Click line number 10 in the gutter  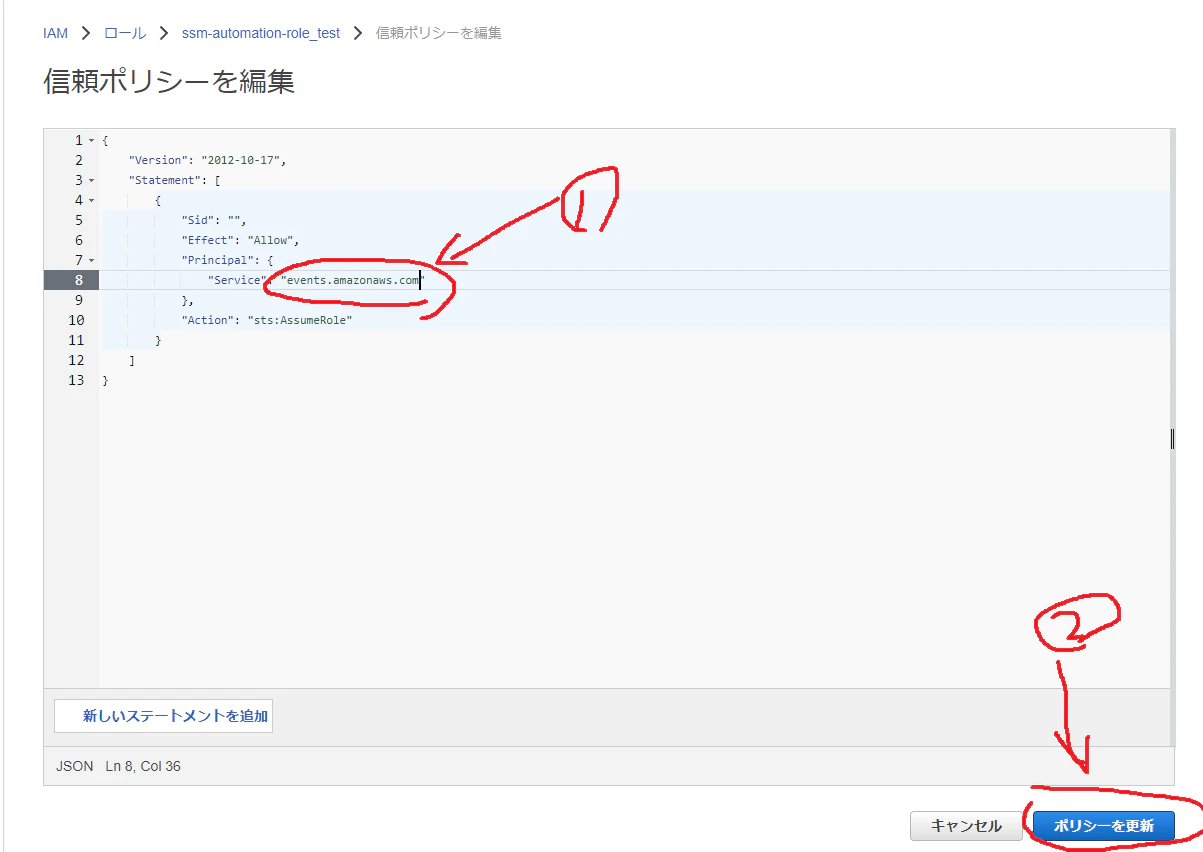(76, 320)
